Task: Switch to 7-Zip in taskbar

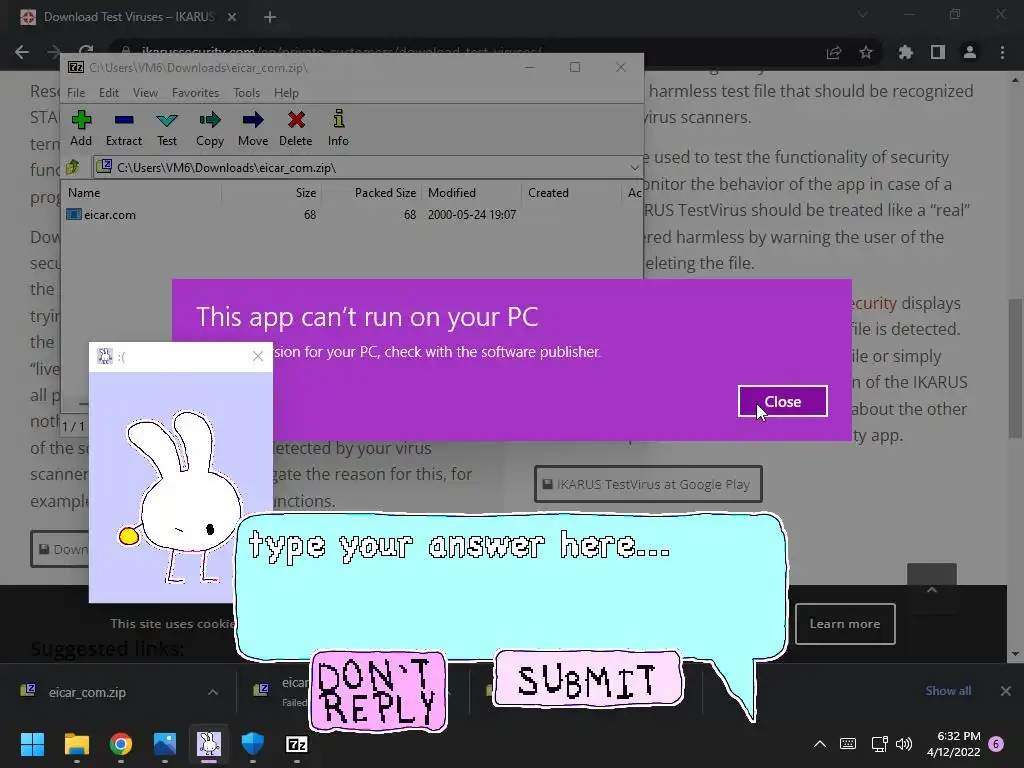Action: 297,744
